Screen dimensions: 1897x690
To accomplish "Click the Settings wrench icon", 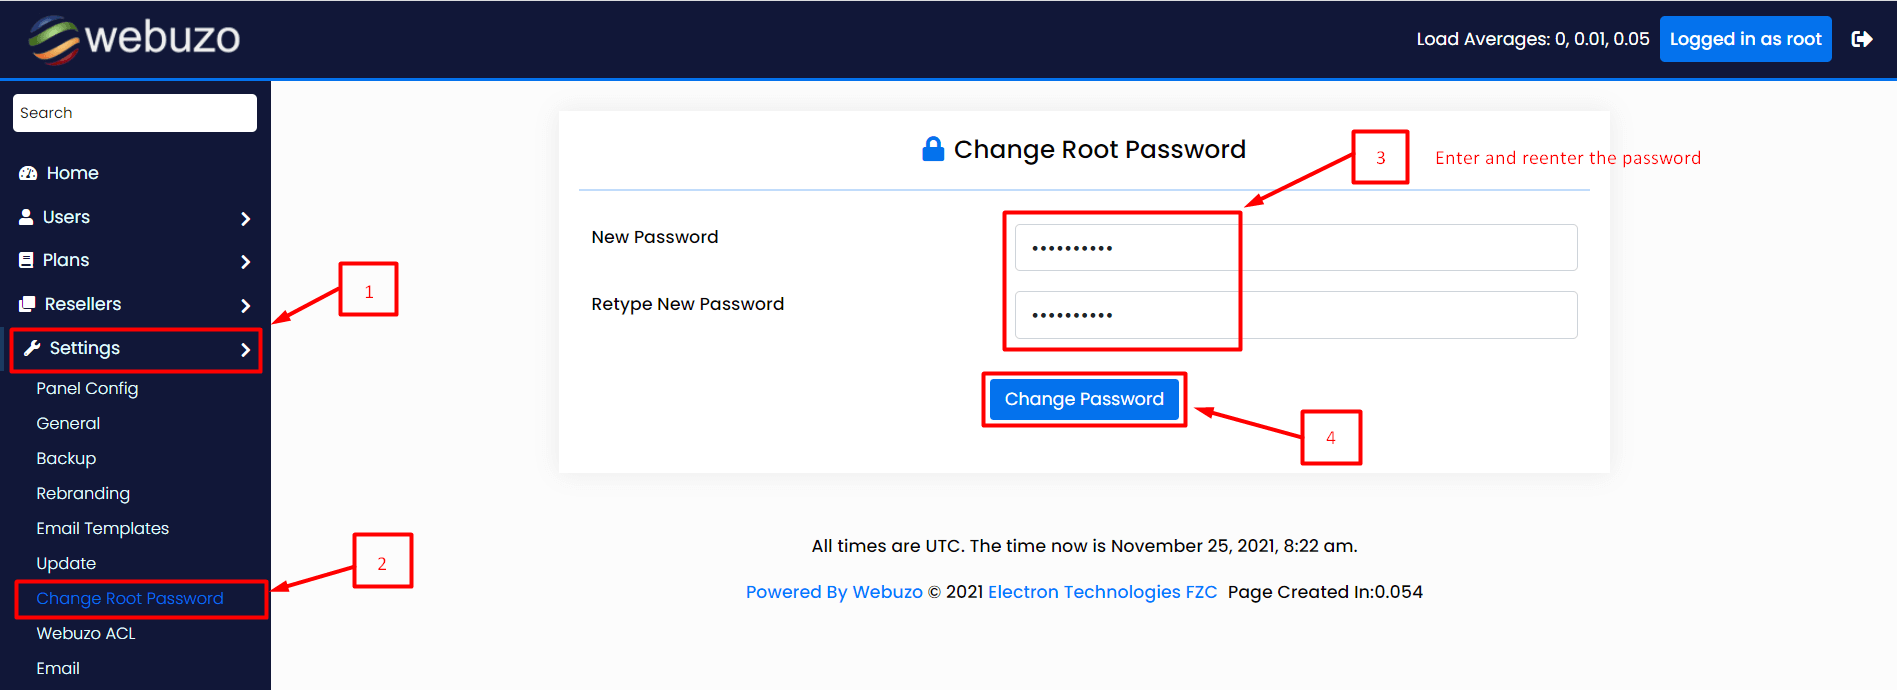I will coord(31,348).
